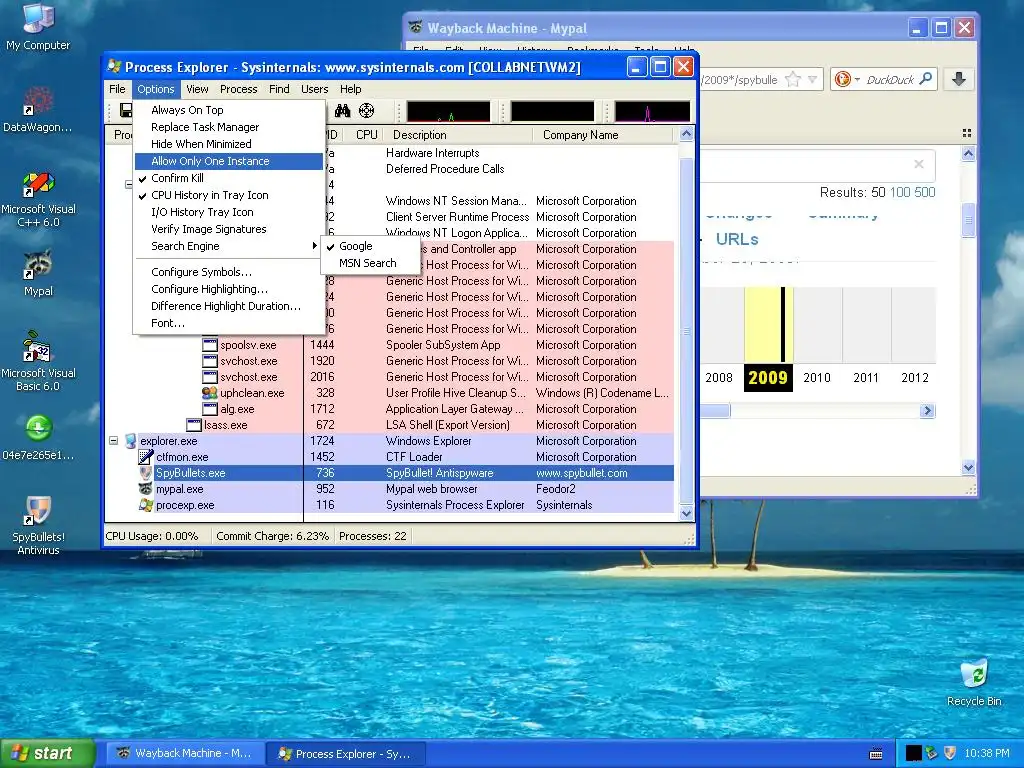This screenshot has height=768, width=1024.
Task: Open Configure Symbols from Options menu
Action: point(229,272)
